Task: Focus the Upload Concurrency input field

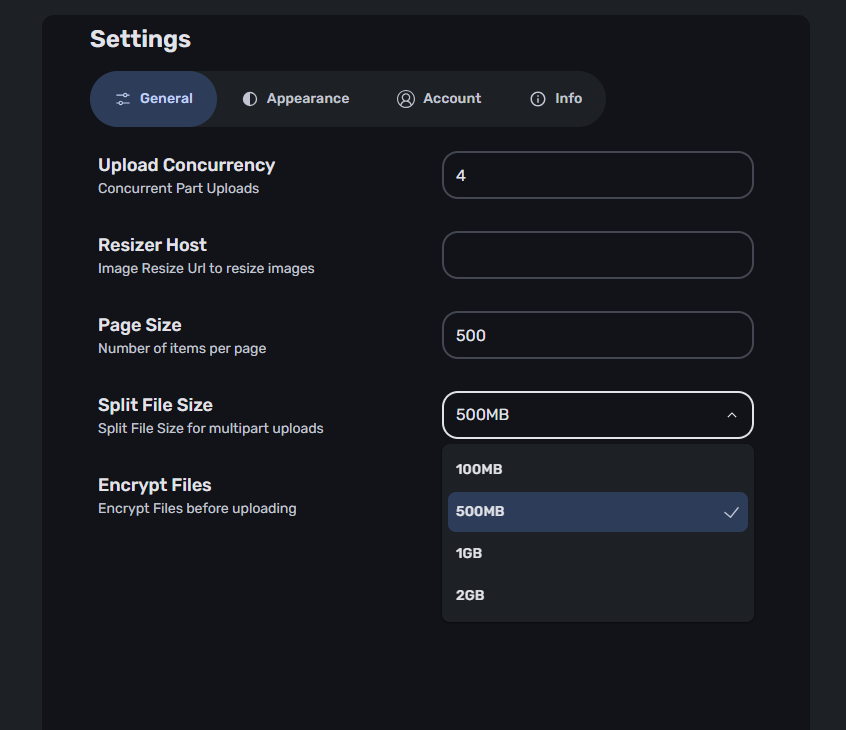Action: pyautogui.click(x=598, y=175)
